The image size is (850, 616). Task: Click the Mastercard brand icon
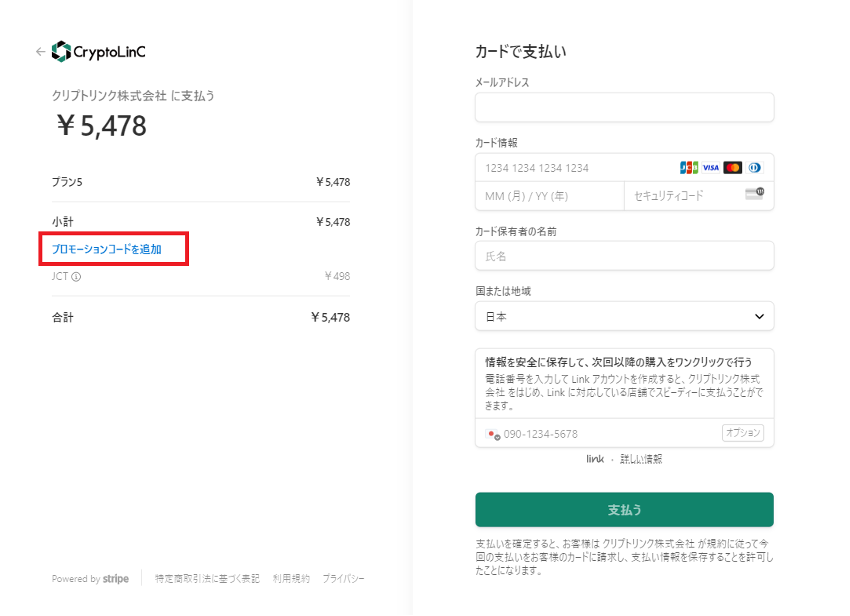tap(732, 168)
